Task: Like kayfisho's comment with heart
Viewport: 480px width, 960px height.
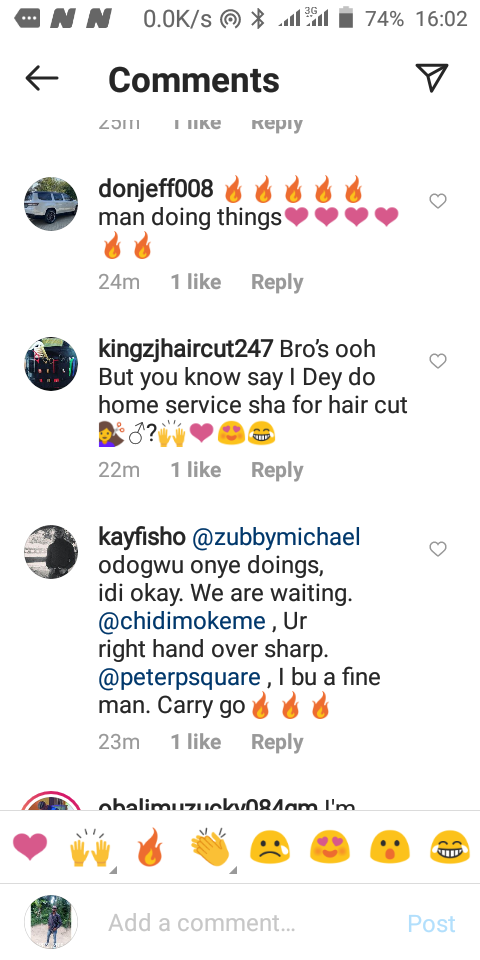Action: (x=438, y=549)
